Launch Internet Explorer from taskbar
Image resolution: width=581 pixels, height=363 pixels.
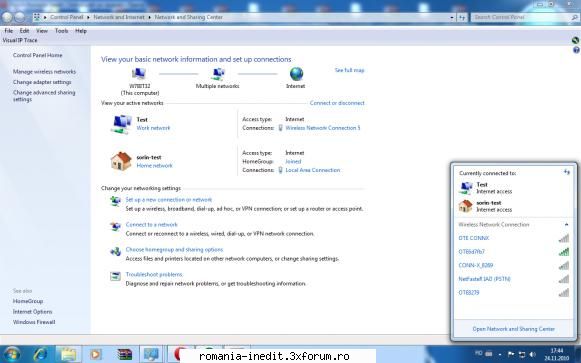coord(40,354)
